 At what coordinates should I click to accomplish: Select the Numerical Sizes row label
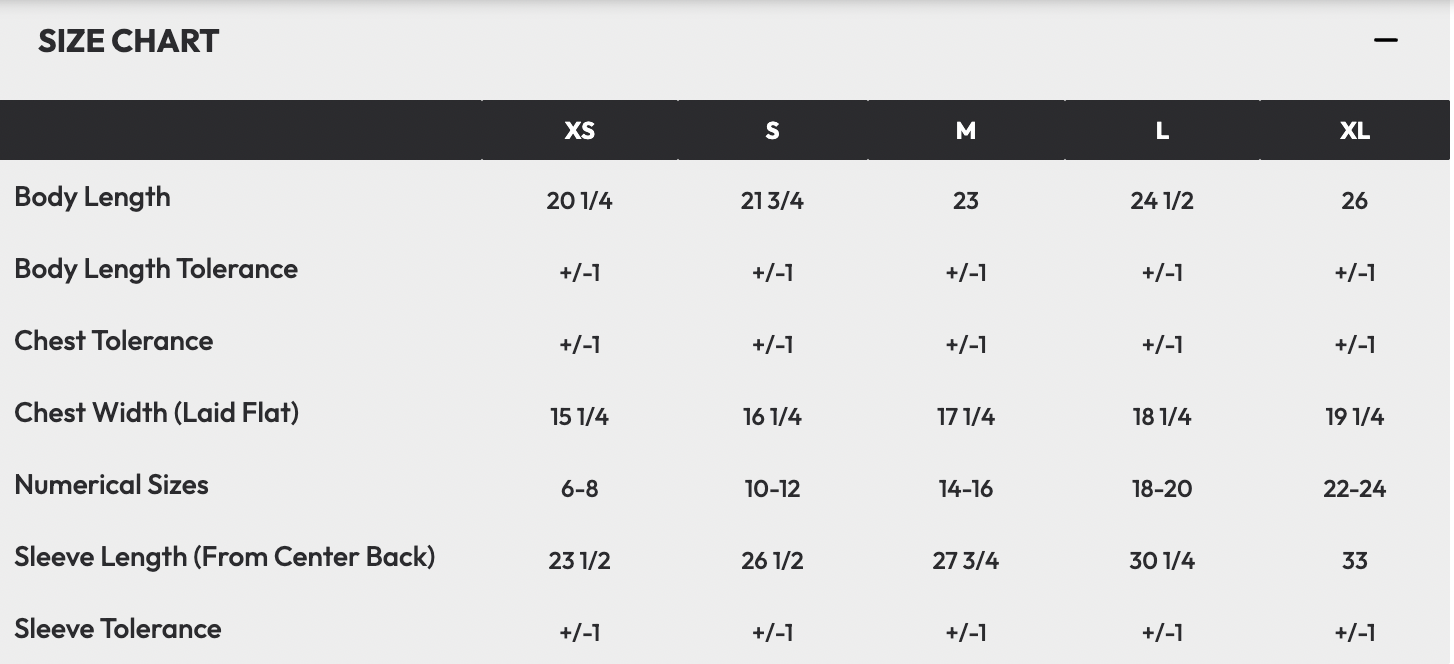click(112, 485)
